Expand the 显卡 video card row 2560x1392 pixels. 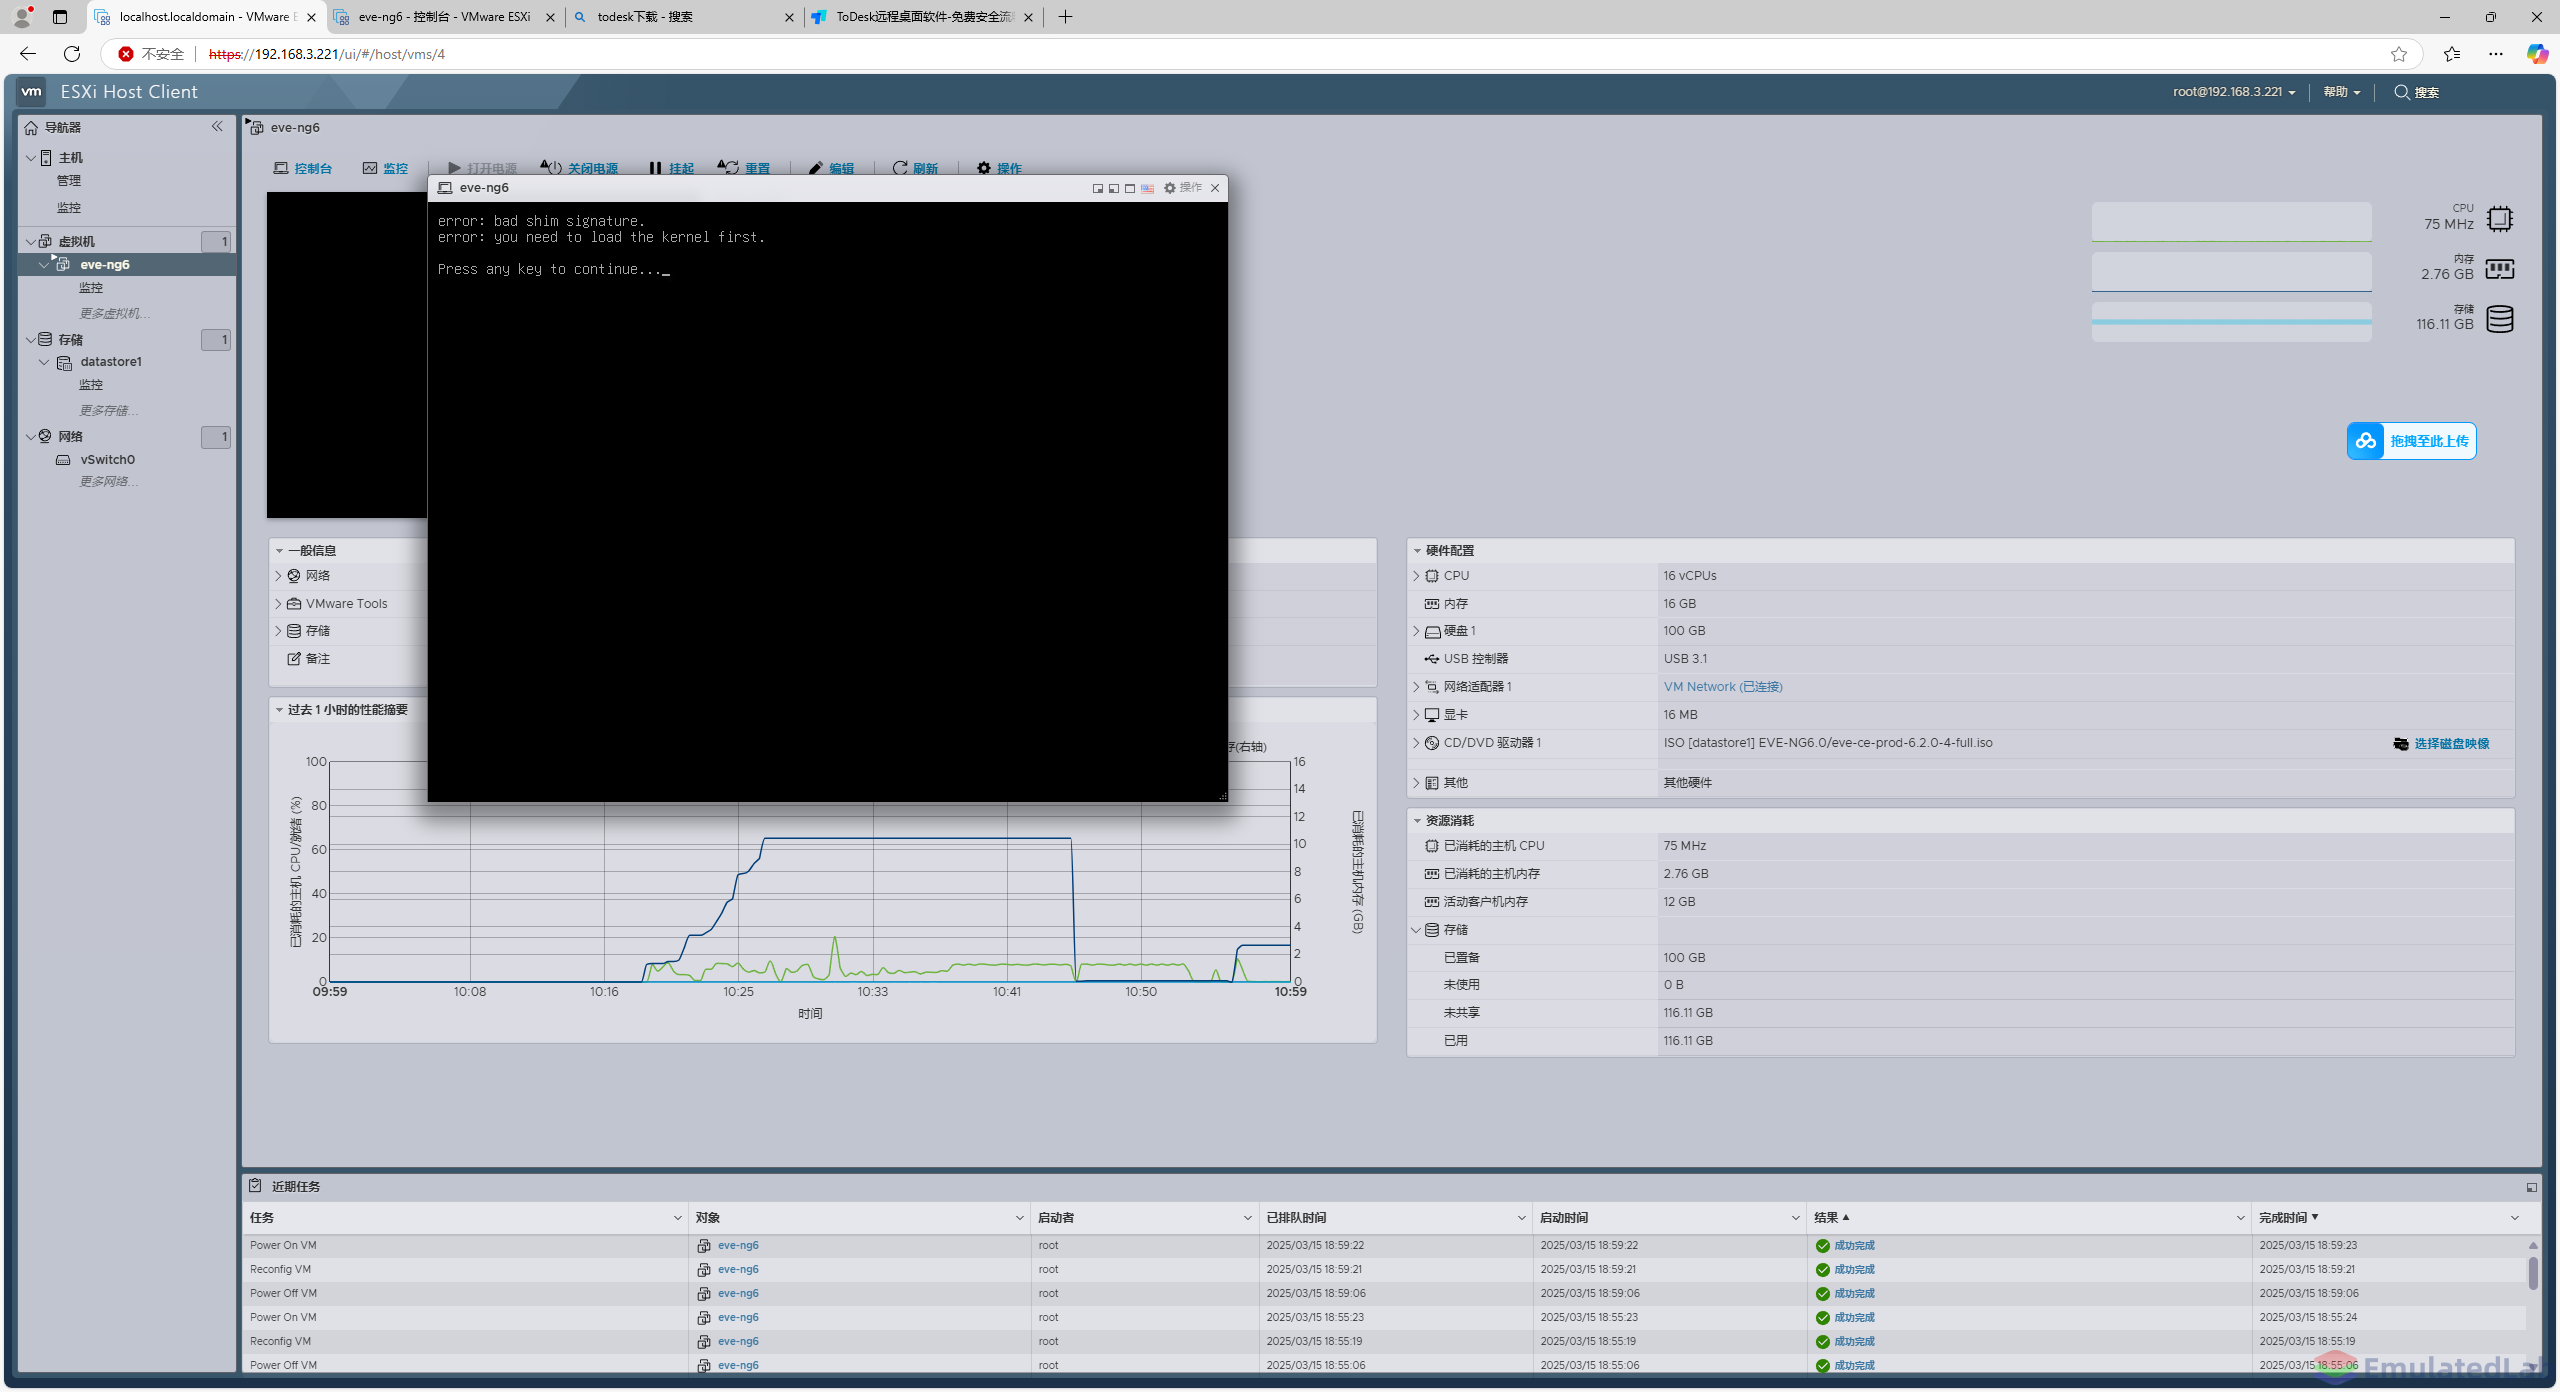click(x=1416, y=715)
